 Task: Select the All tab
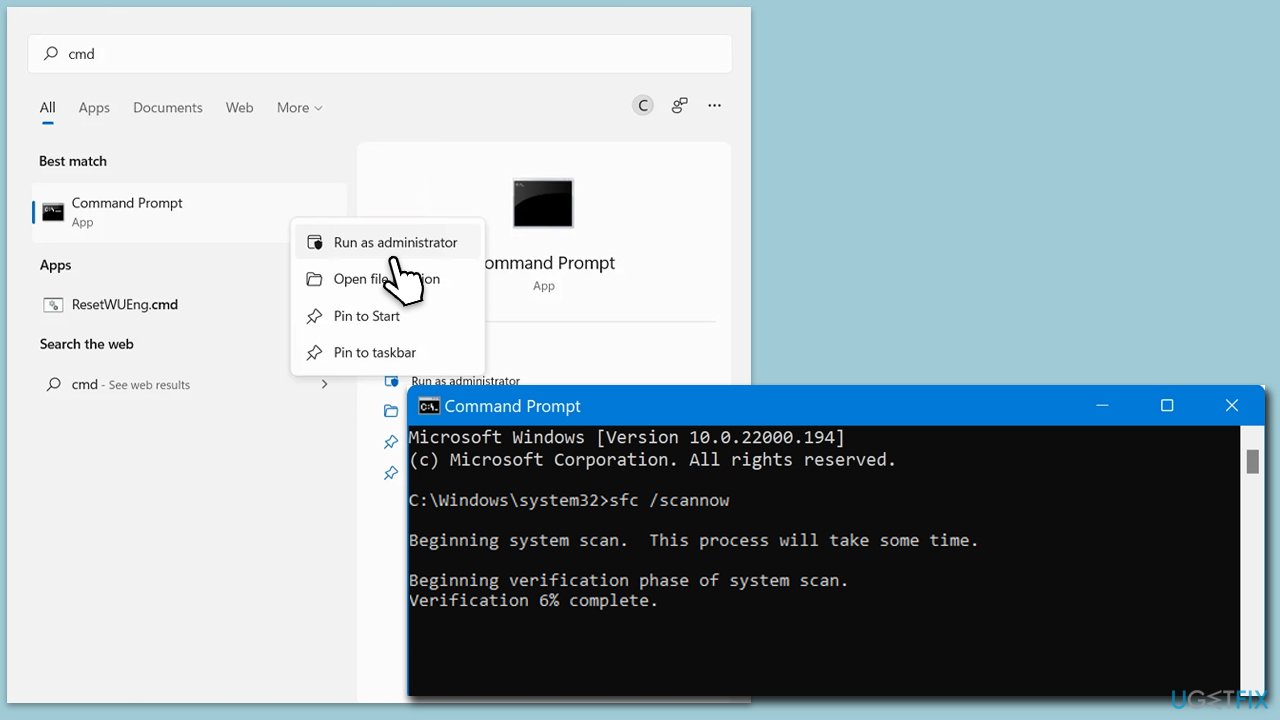point(47,108)
